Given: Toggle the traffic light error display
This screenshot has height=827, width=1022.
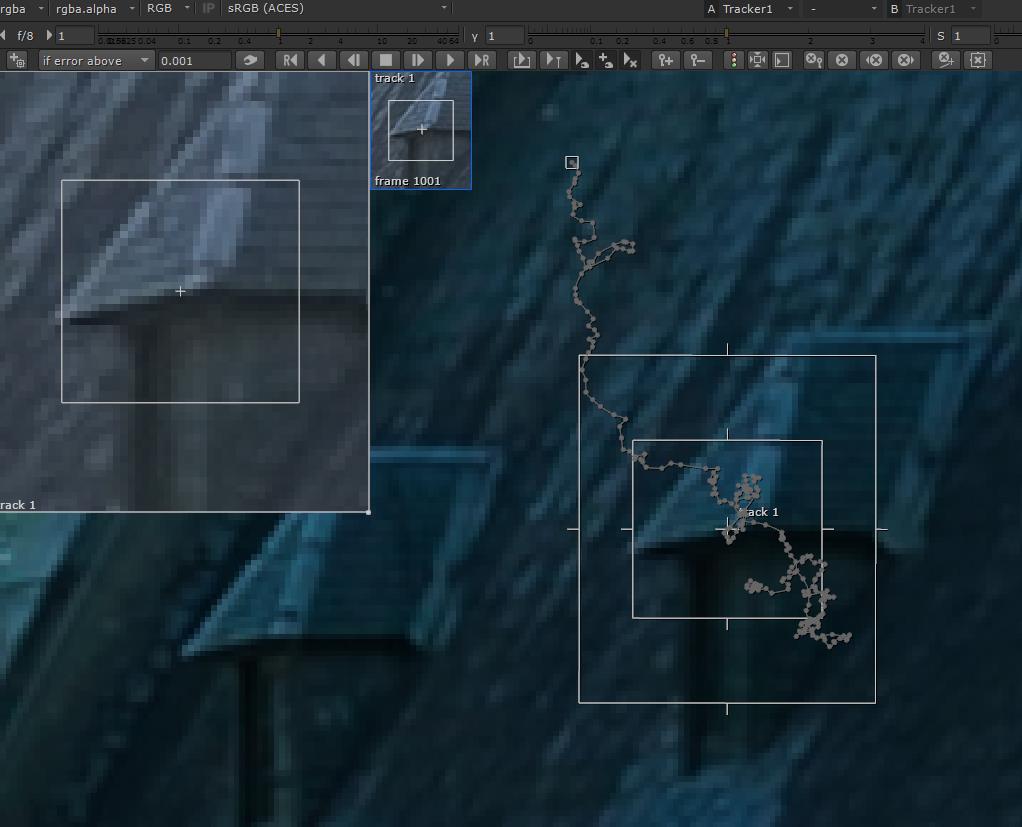Looking at the screenshot, I should [x=734, y=60].
